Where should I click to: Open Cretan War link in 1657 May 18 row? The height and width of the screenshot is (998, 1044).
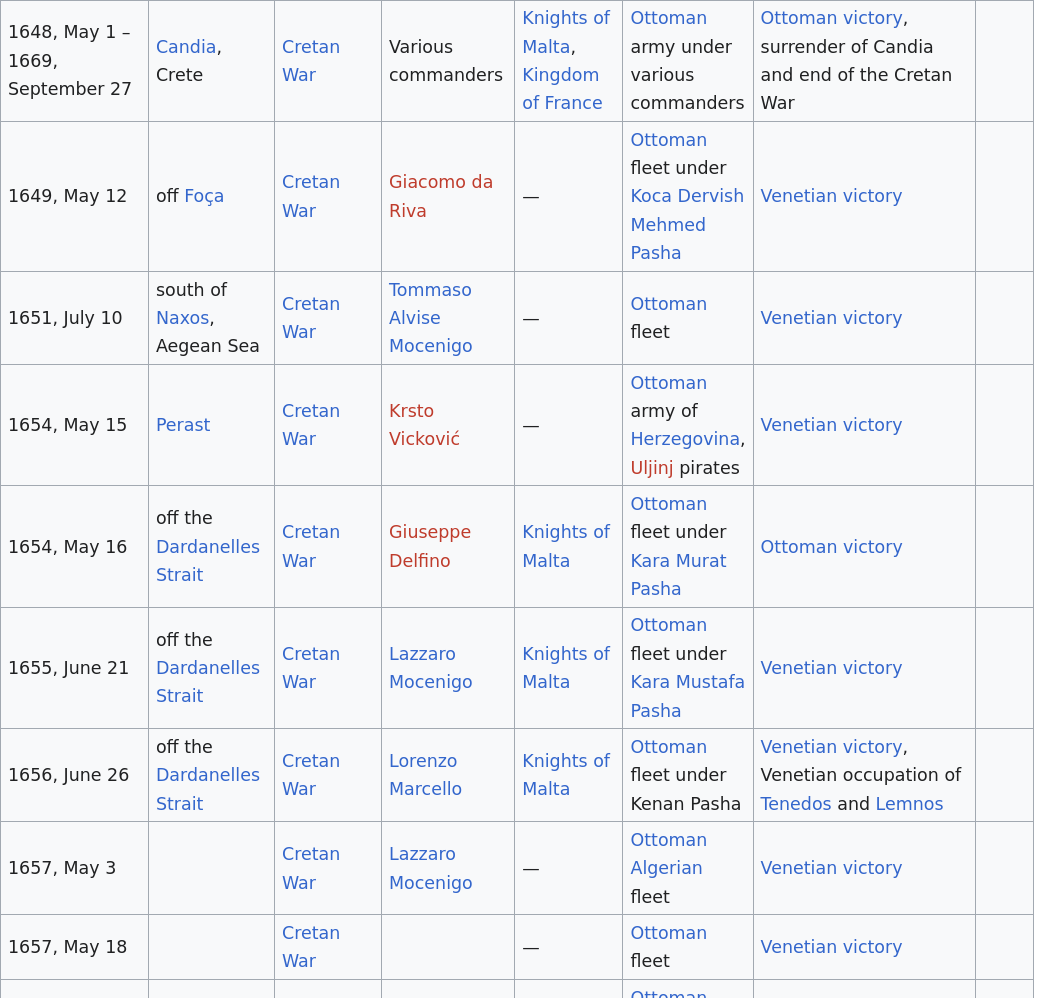coord(311,947)
